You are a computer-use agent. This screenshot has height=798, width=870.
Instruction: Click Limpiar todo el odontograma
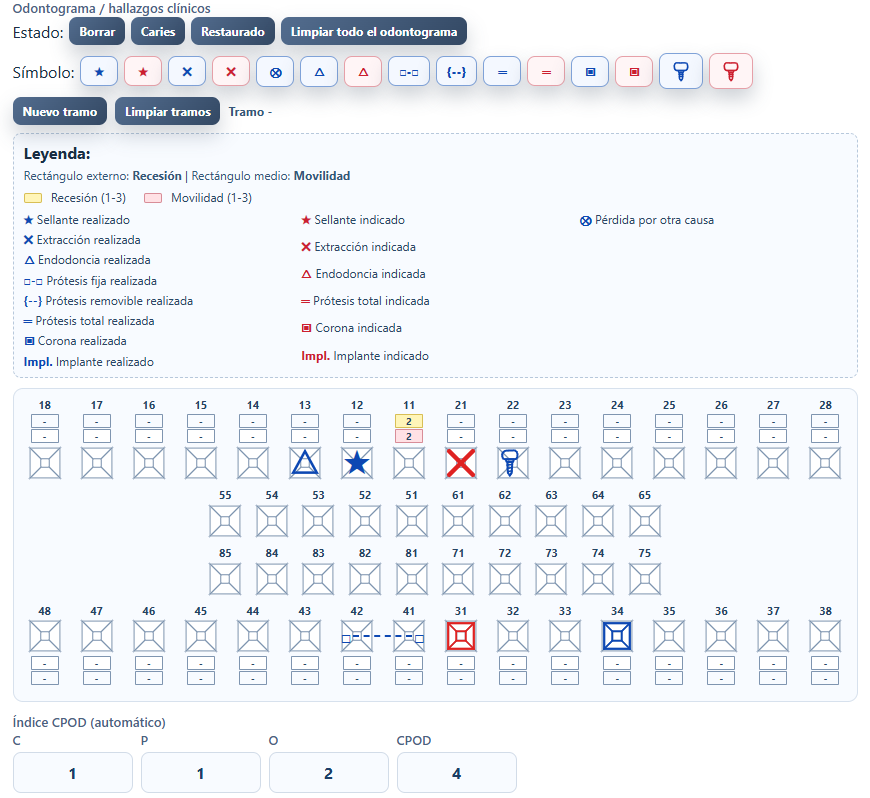[374, 32]
